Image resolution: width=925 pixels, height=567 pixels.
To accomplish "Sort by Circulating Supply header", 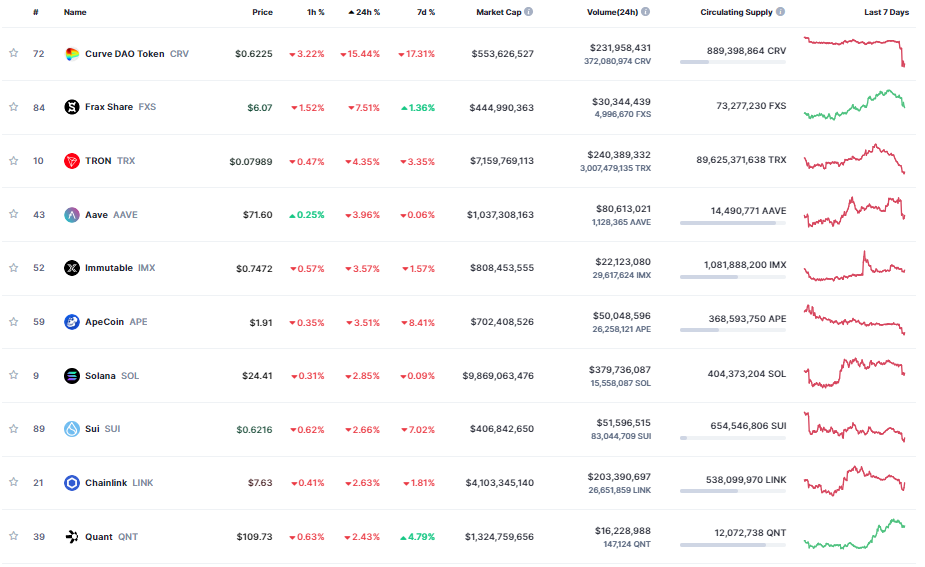I will [736, 12].
